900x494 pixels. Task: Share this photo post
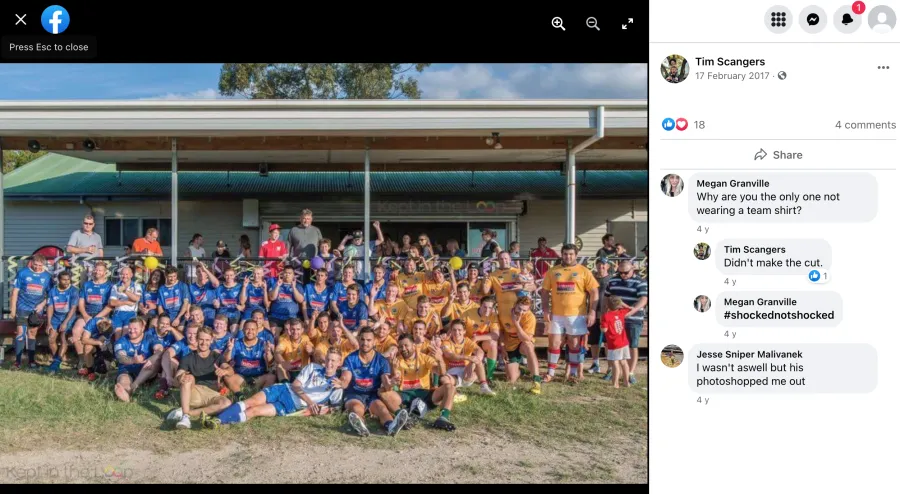click(x=778, y=155)
